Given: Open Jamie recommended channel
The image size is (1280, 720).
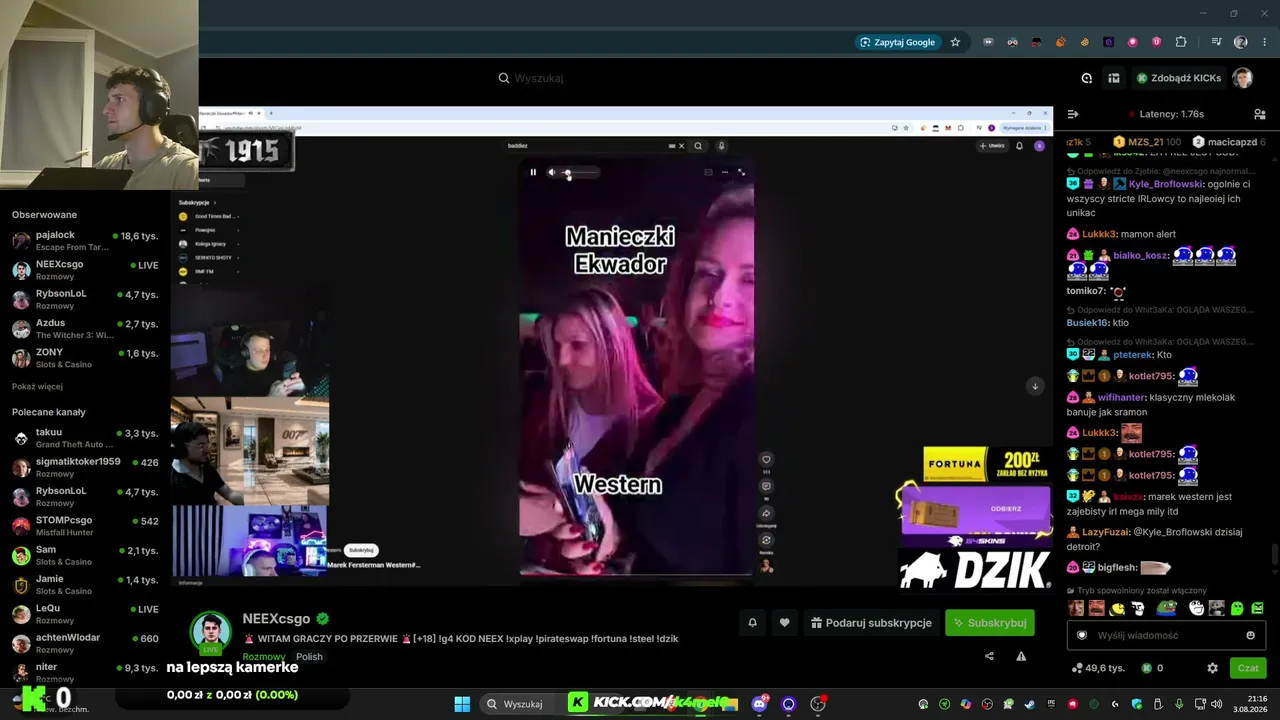Looking at the screenshot, I should (x=85, y=585).
